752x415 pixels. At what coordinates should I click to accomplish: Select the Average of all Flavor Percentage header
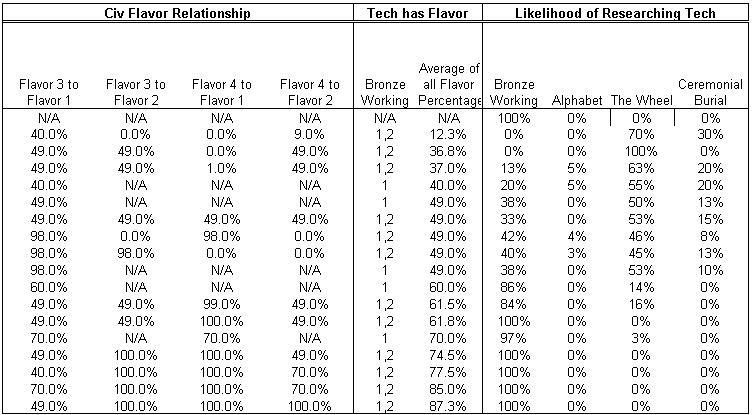pyautogui.click(x=450, y=84)
